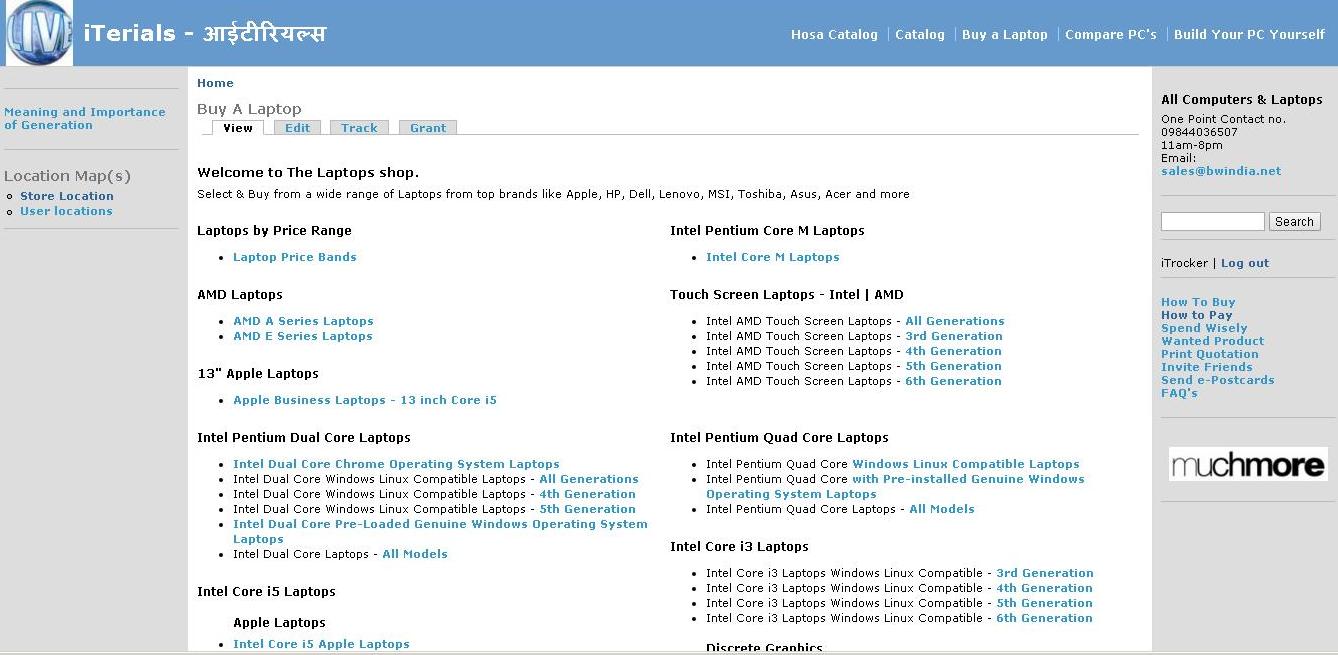Open the Compare PC's menu item
The width and height of the screenshot is (1338, 655).
tap(1111, 34)
